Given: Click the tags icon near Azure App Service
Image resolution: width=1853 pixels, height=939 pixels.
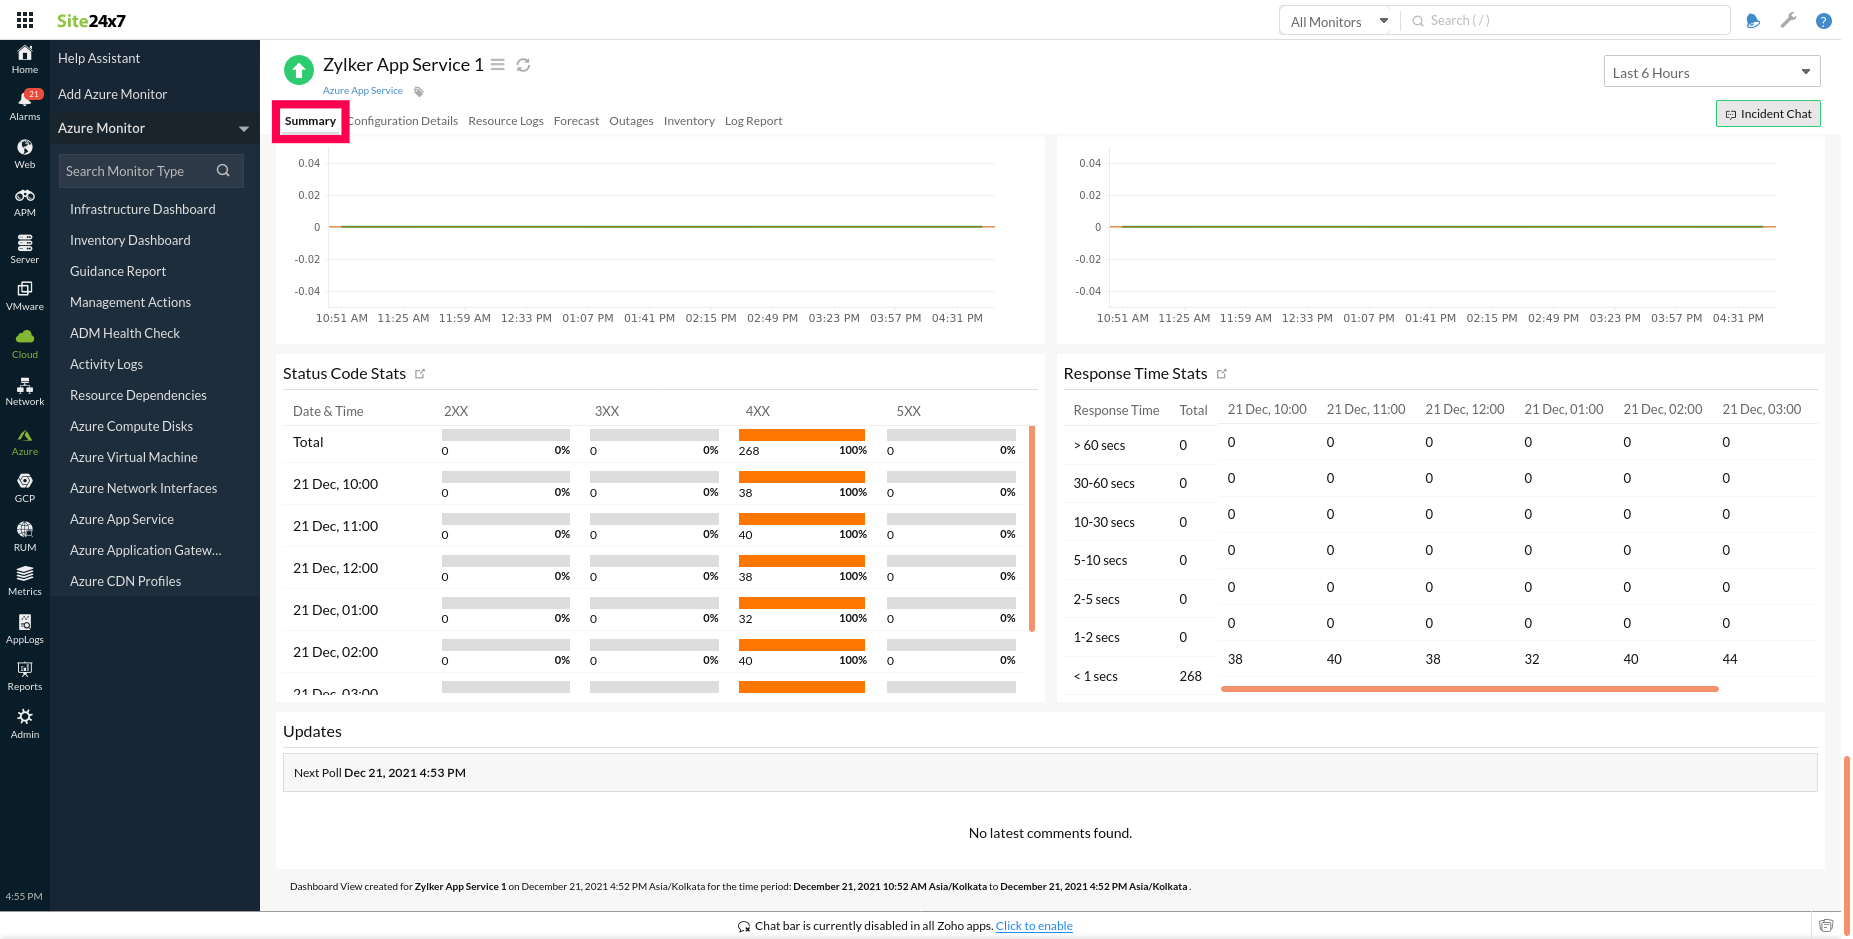Looking at the screenshot, I should 418,90.
